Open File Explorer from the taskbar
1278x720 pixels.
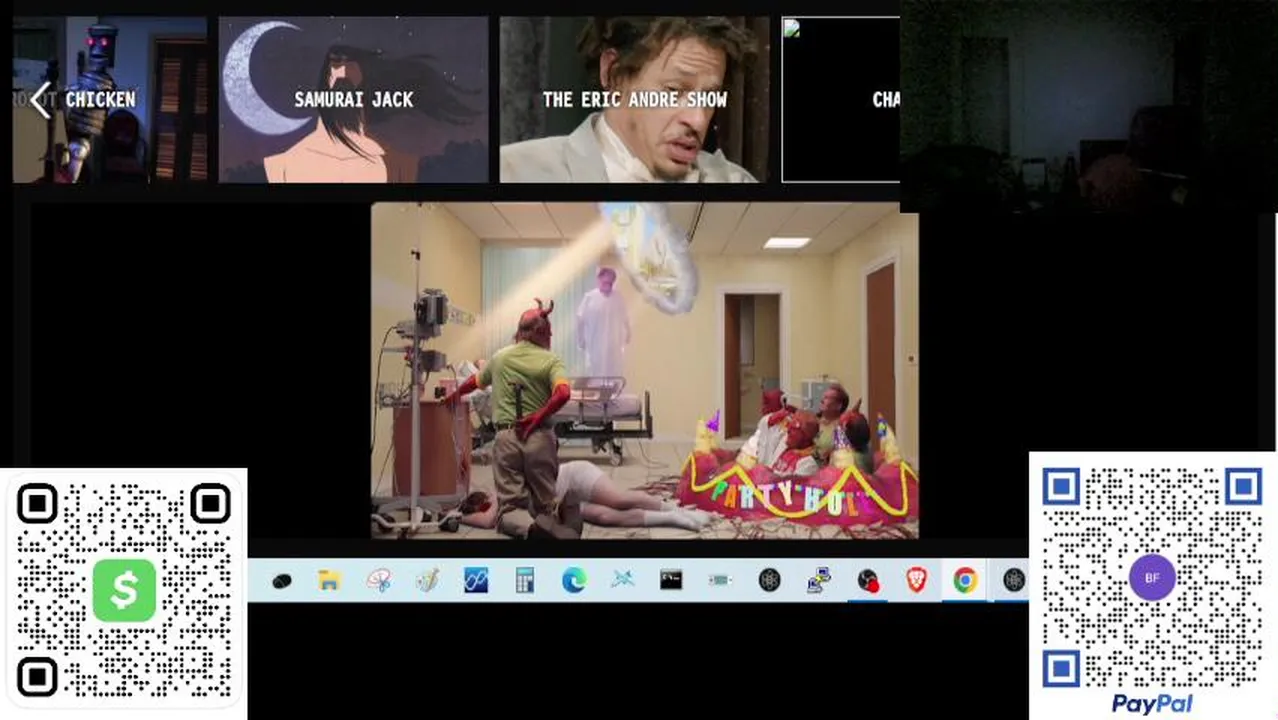[329, 580]
